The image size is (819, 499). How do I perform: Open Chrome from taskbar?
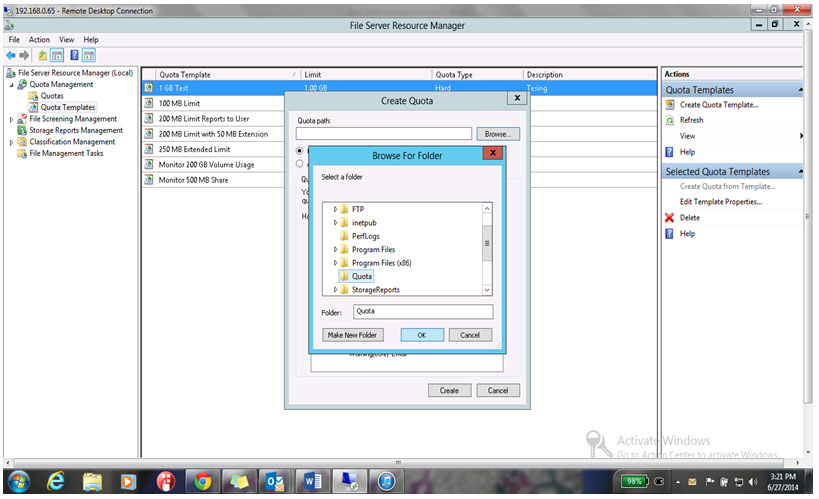(203, 481)
